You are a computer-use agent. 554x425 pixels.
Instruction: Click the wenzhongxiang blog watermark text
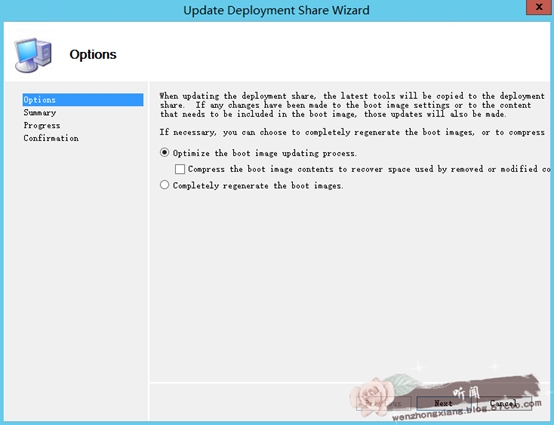pos(466,410)
